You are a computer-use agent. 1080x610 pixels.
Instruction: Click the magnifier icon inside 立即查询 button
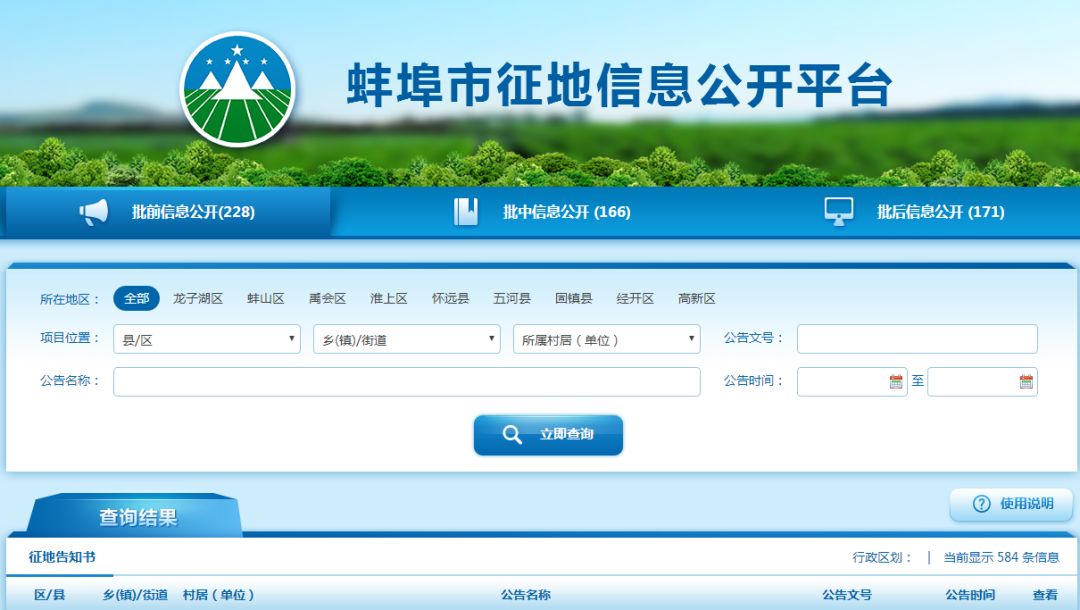512,435
